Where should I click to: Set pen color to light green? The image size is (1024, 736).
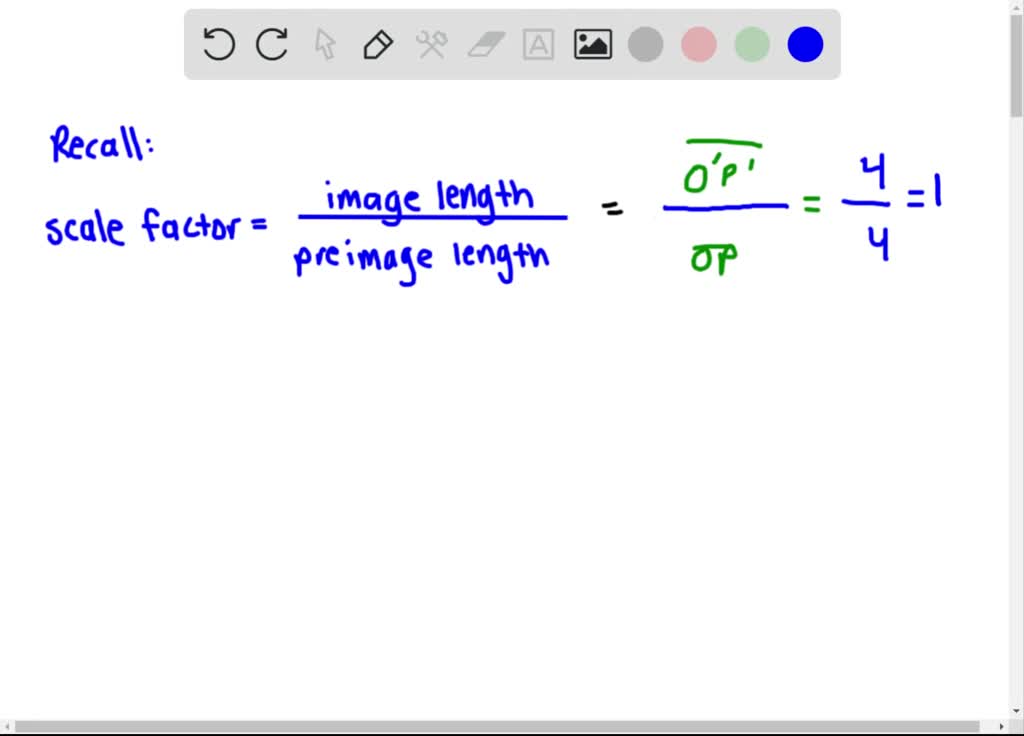[752, 44]
